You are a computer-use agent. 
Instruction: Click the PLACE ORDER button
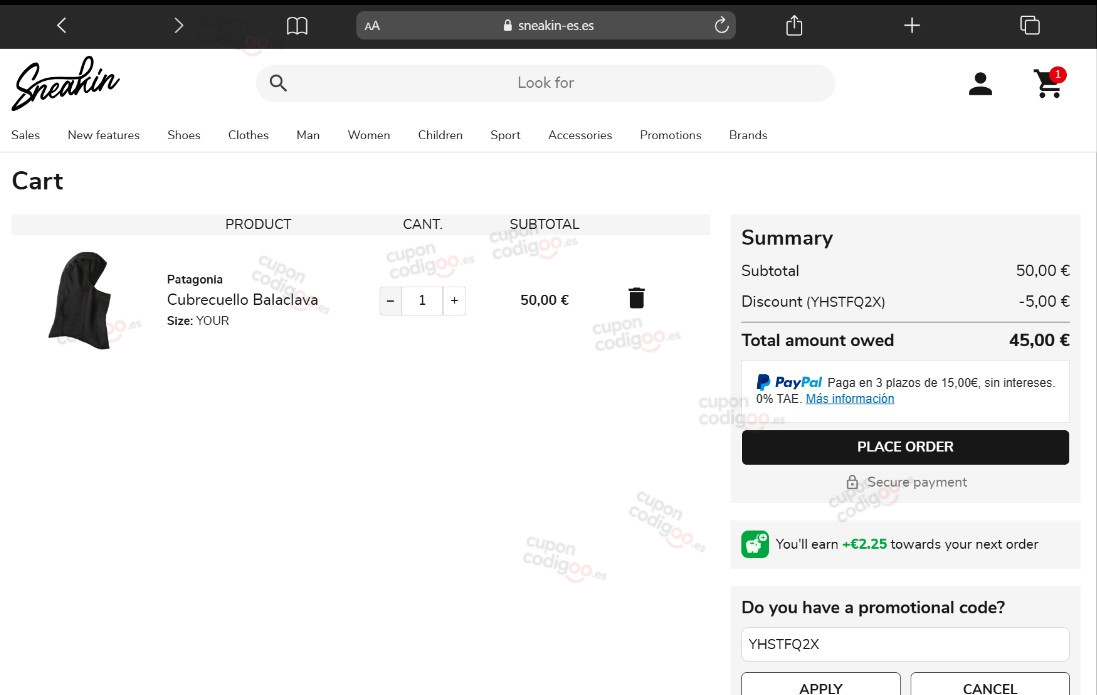point(905,447)
